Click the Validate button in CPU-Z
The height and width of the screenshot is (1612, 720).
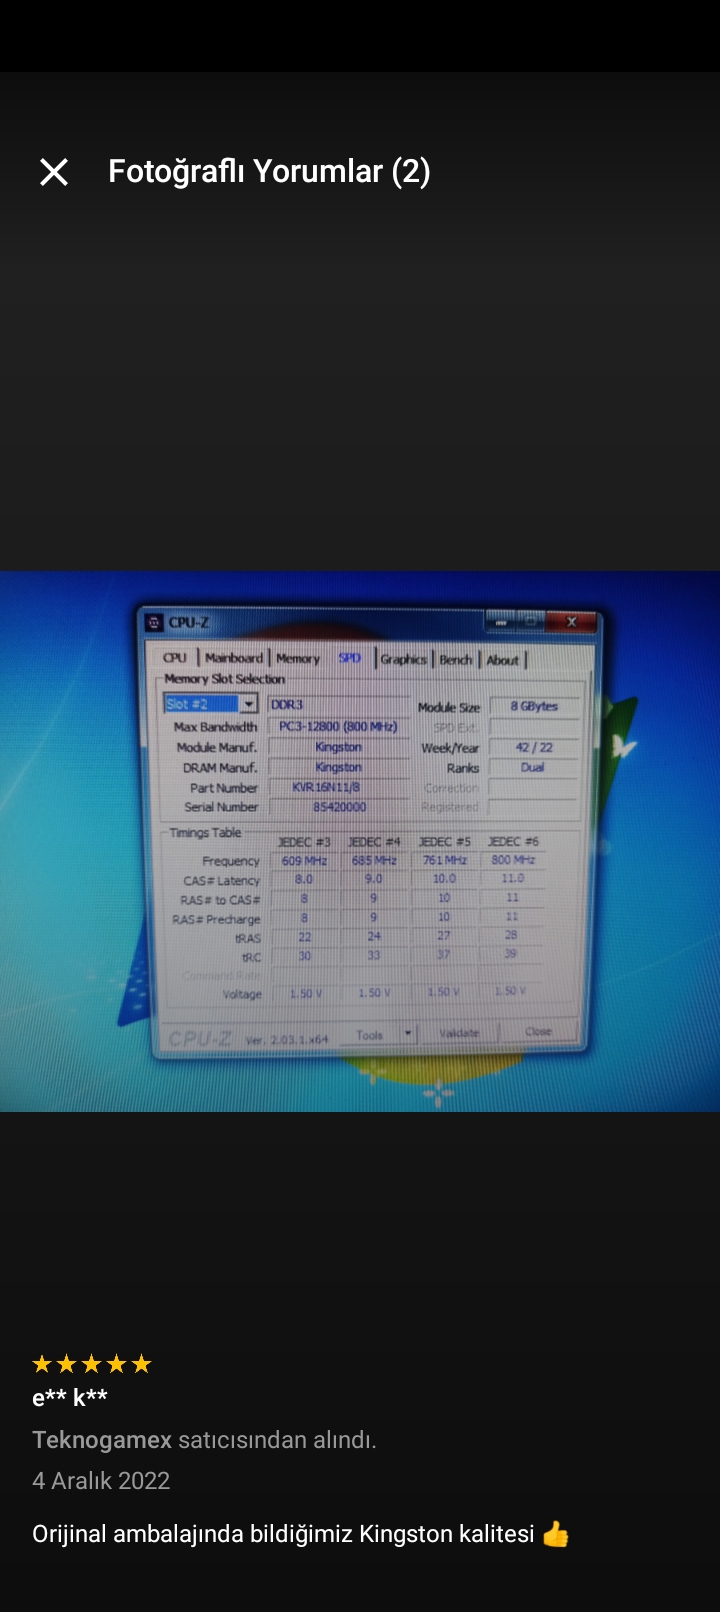(x=459, y=1033)
